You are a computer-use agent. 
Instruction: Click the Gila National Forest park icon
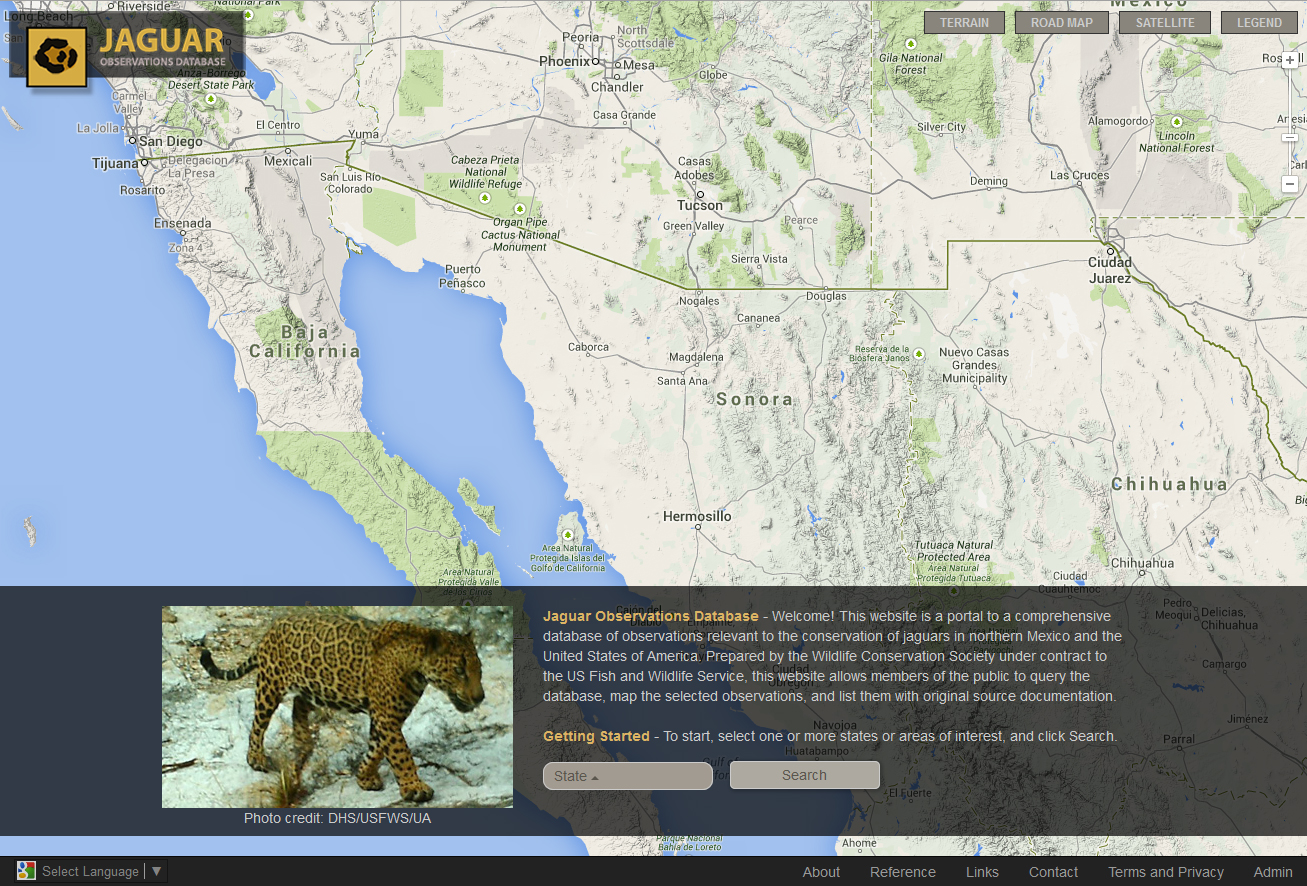tap(911, 44)
